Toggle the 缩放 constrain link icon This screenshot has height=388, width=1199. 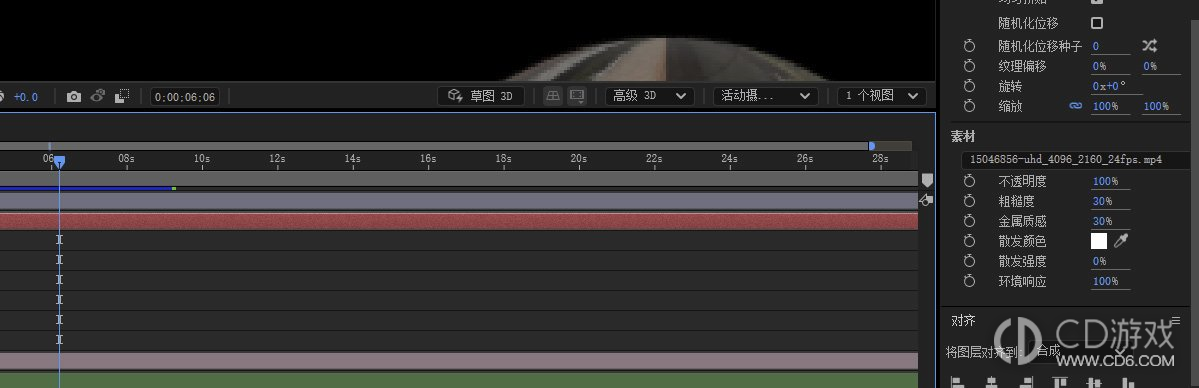(1076, 106)
